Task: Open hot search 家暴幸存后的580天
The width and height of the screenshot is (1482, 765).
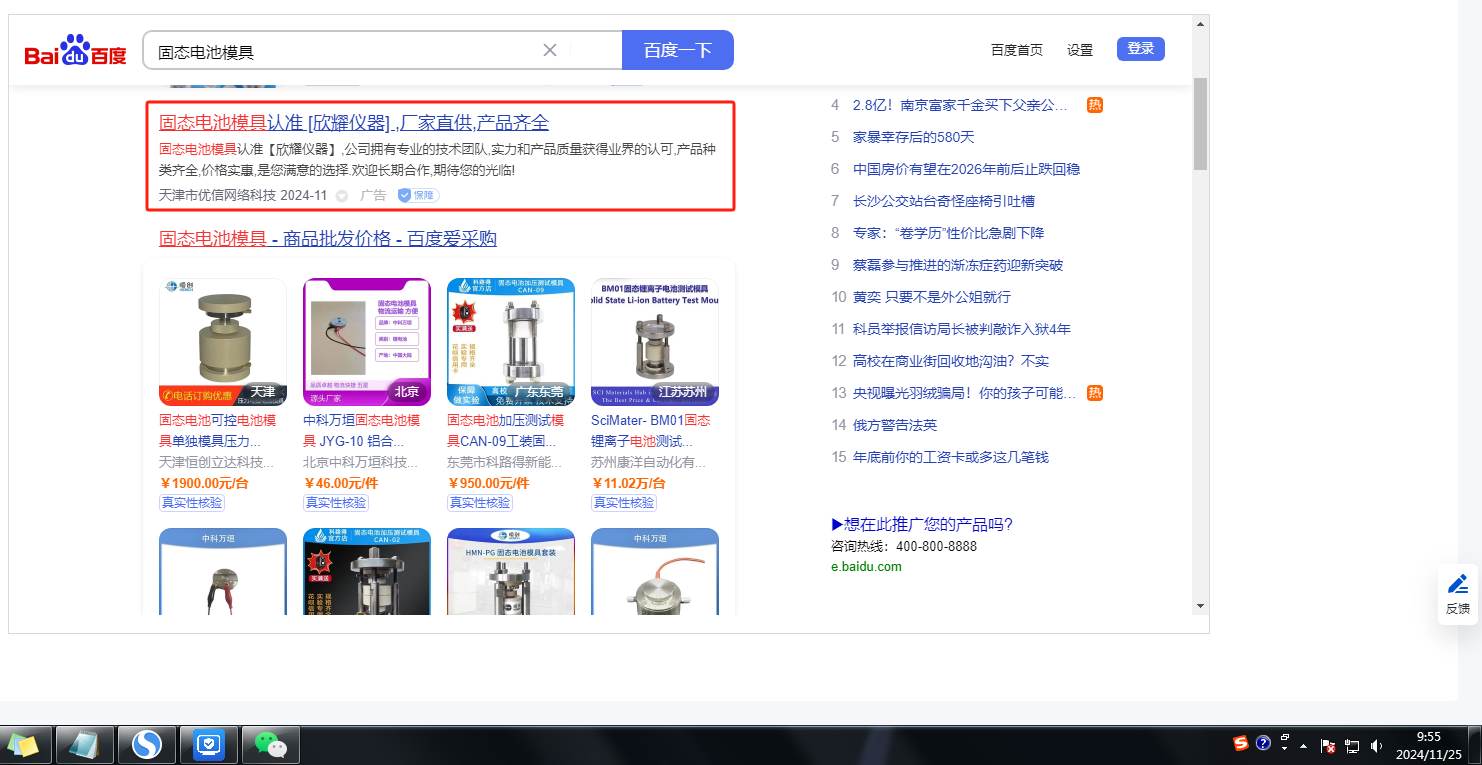Action: tap(914, 137)
